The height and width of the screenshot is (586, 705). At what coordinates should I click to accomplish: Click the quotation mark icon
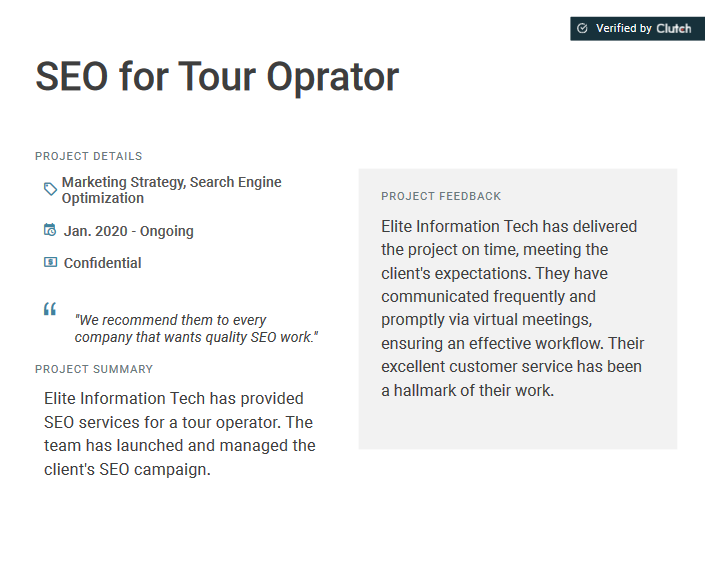[x=50, y=309]
